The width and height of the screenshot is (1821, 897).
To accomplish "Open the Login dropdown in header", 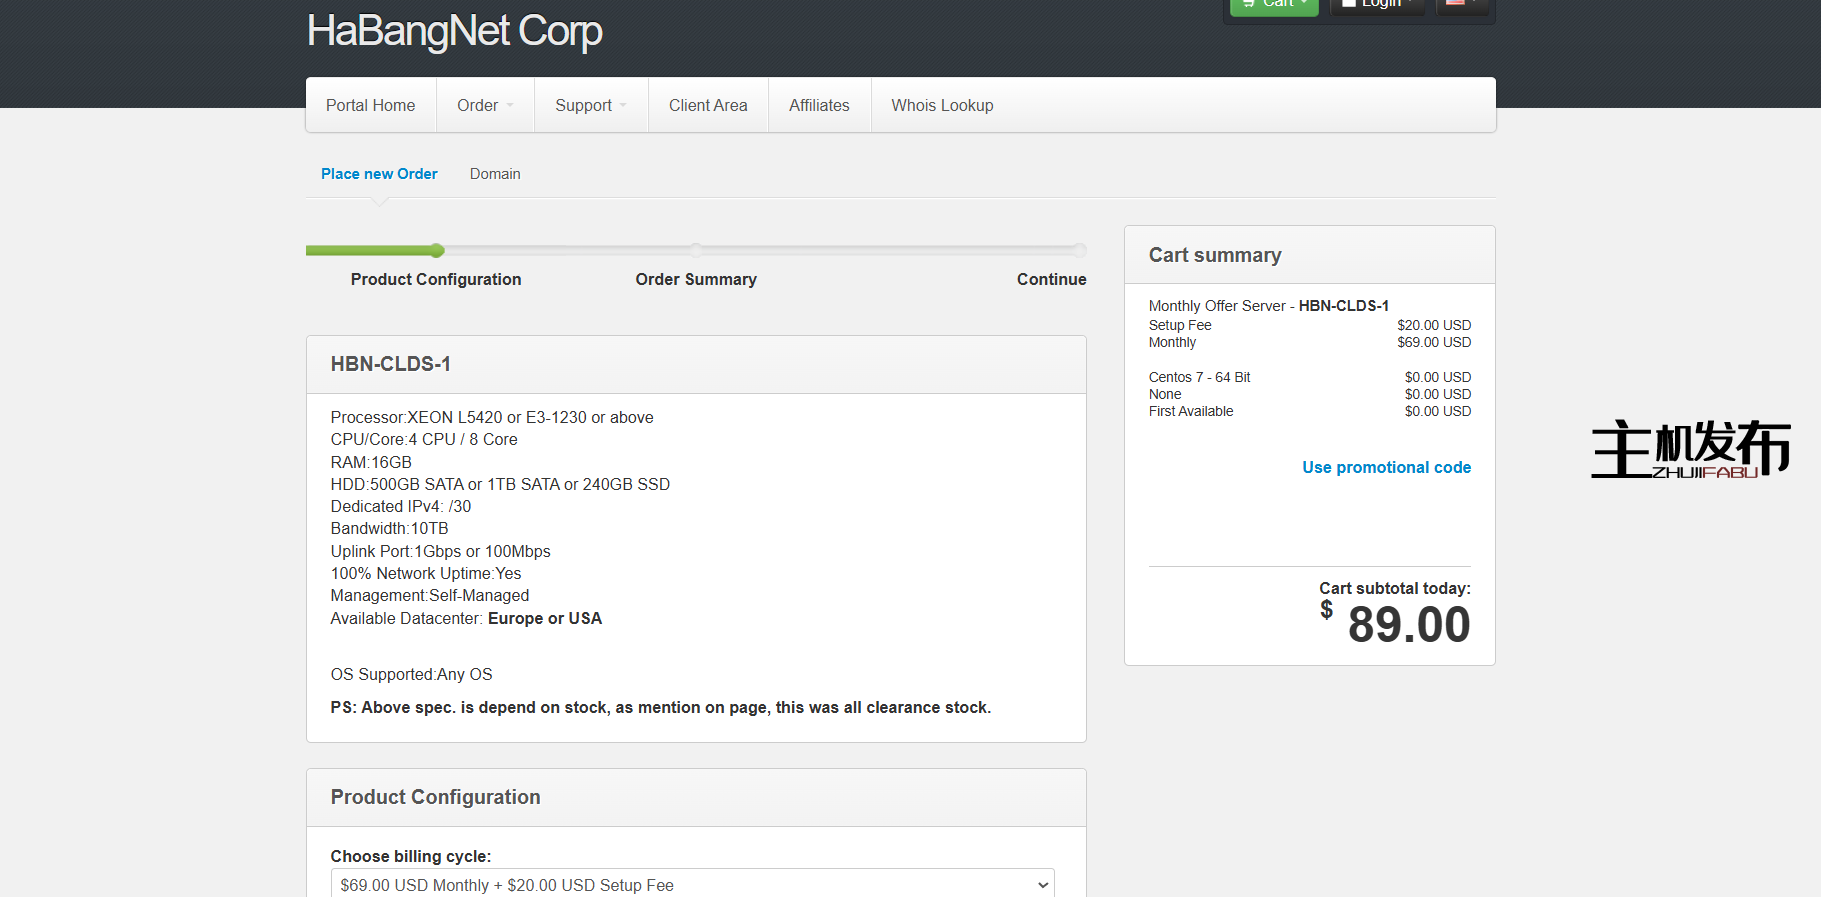I will [1378, 5].
